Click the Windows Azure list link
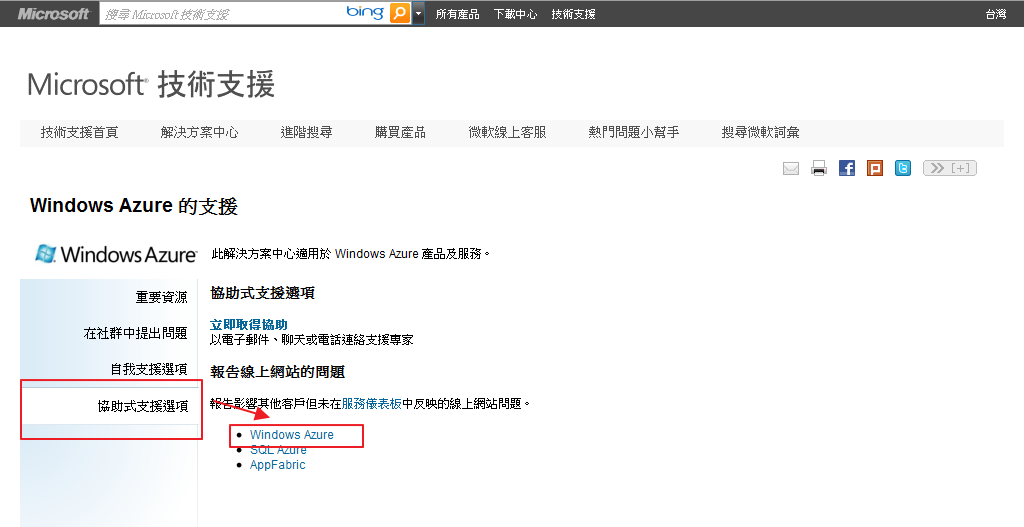1024x527 pixels. pyautogui.click(x=291, y=435)
